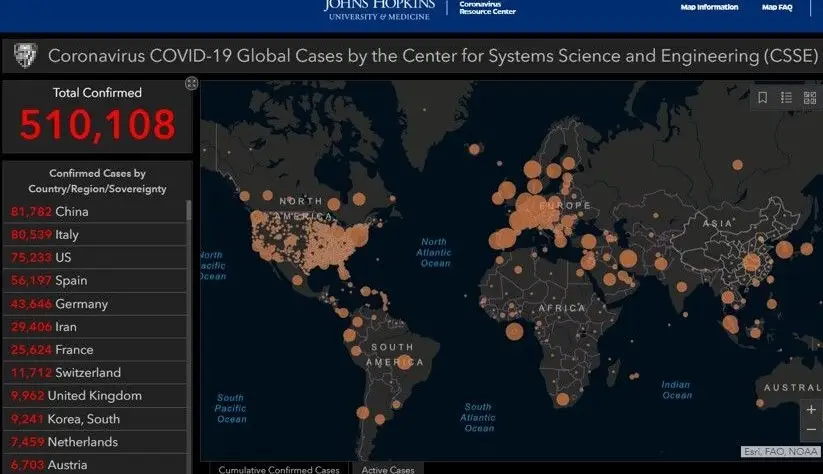Switch to Active Cases tab

[x=389, y=469]
